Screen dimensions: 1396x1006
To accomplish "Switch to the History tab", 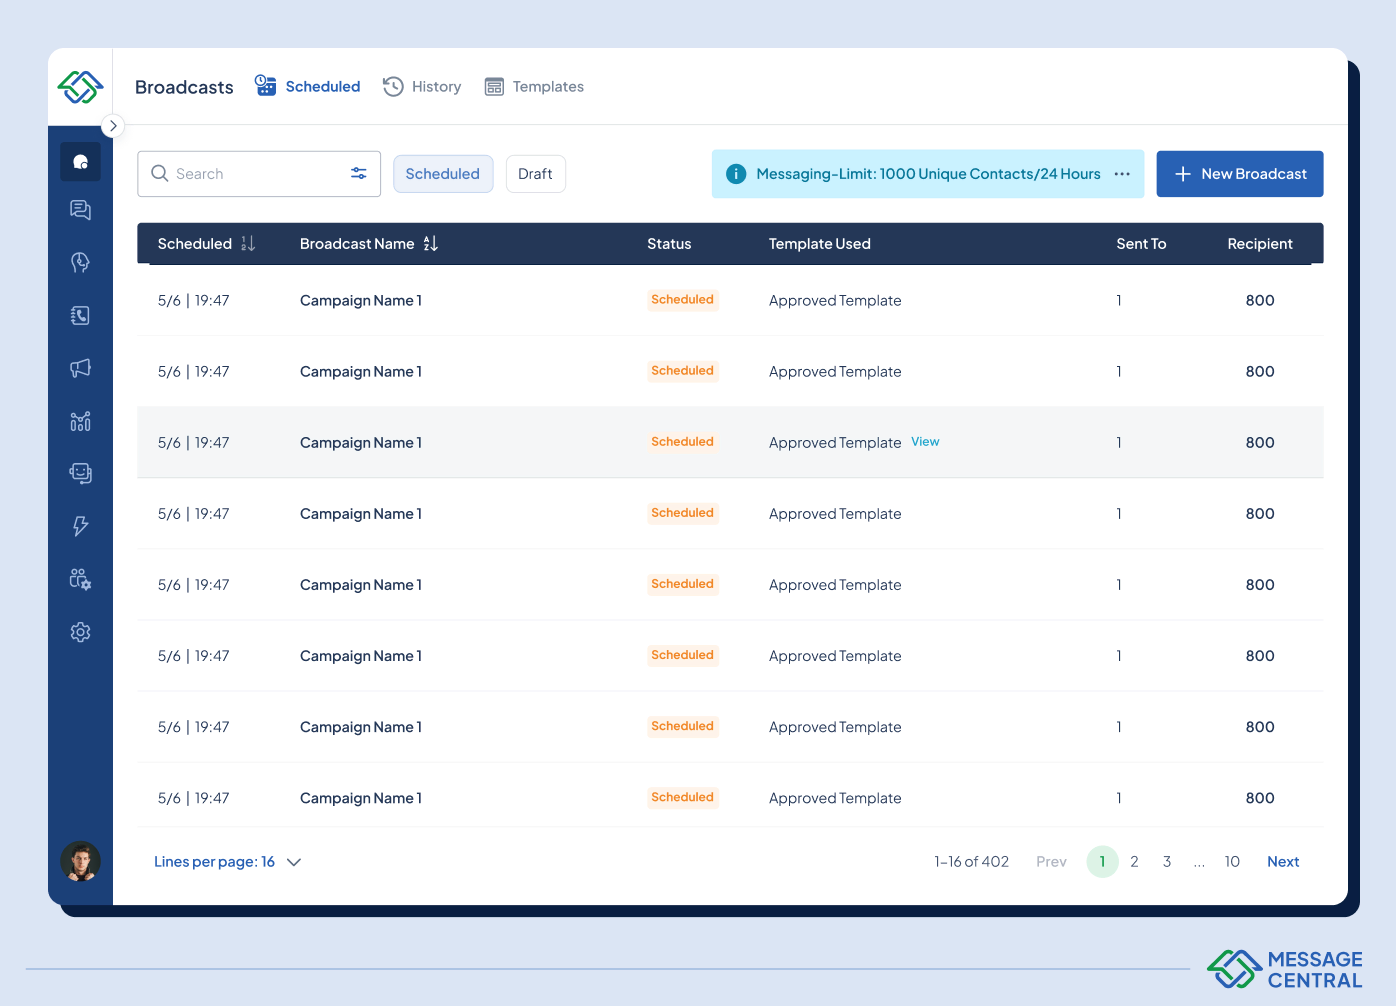I will [422, 87].
